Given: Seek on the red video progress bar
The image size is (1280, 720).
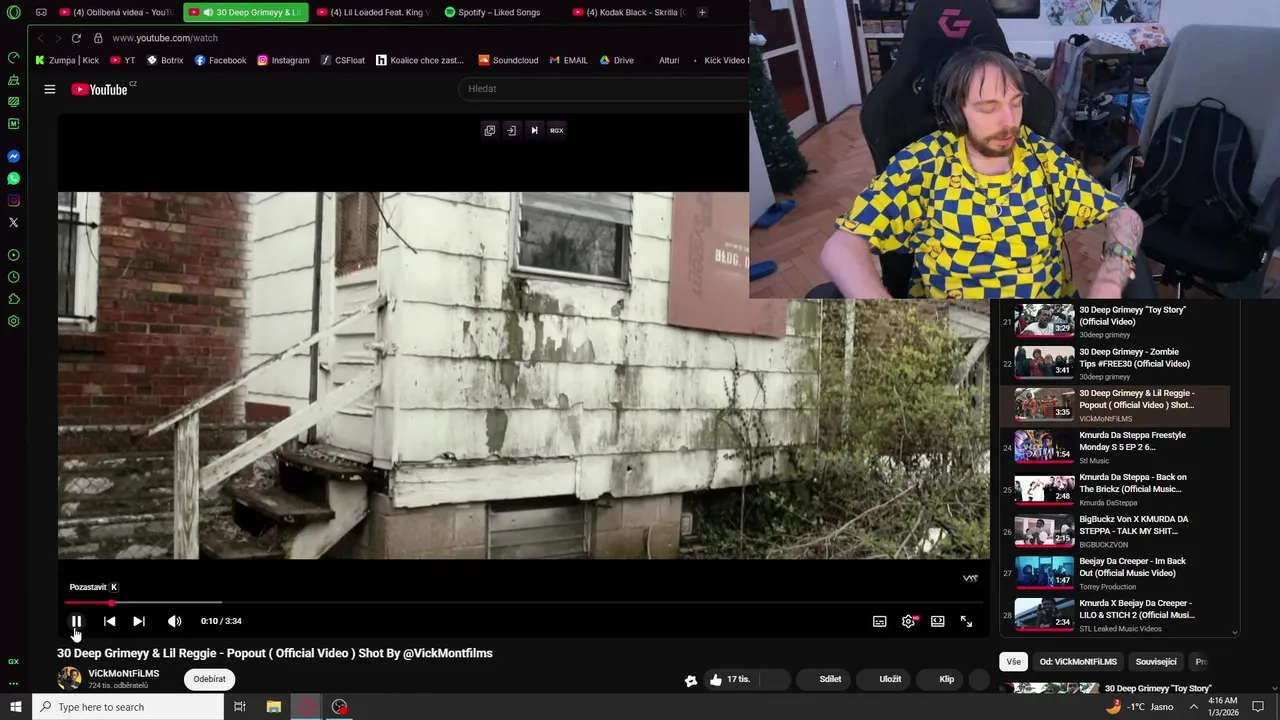Looking at the screenshot, I should pyautogui.click(x=525, y=603).
